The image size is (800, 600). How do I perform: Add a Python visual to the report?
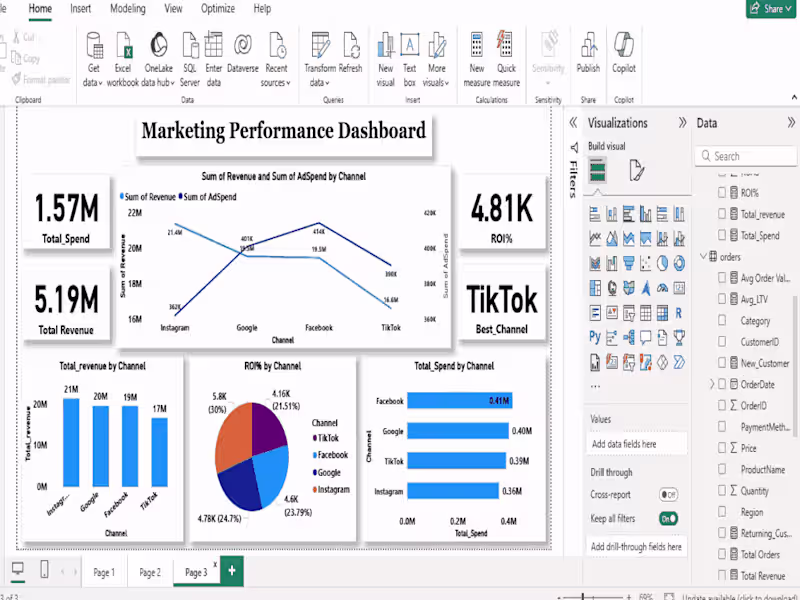coord(593,337)
